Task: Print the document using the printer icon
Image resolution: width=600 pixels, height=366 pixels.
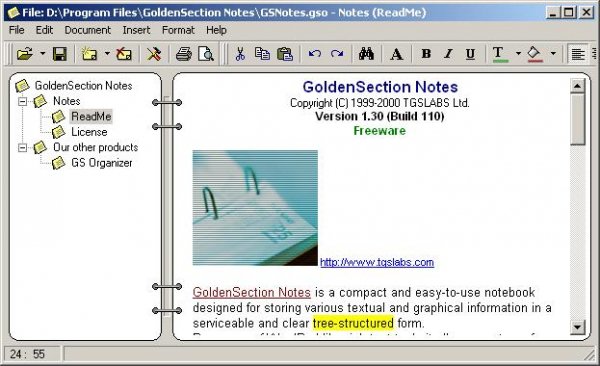Action: (x=184, y=54)
